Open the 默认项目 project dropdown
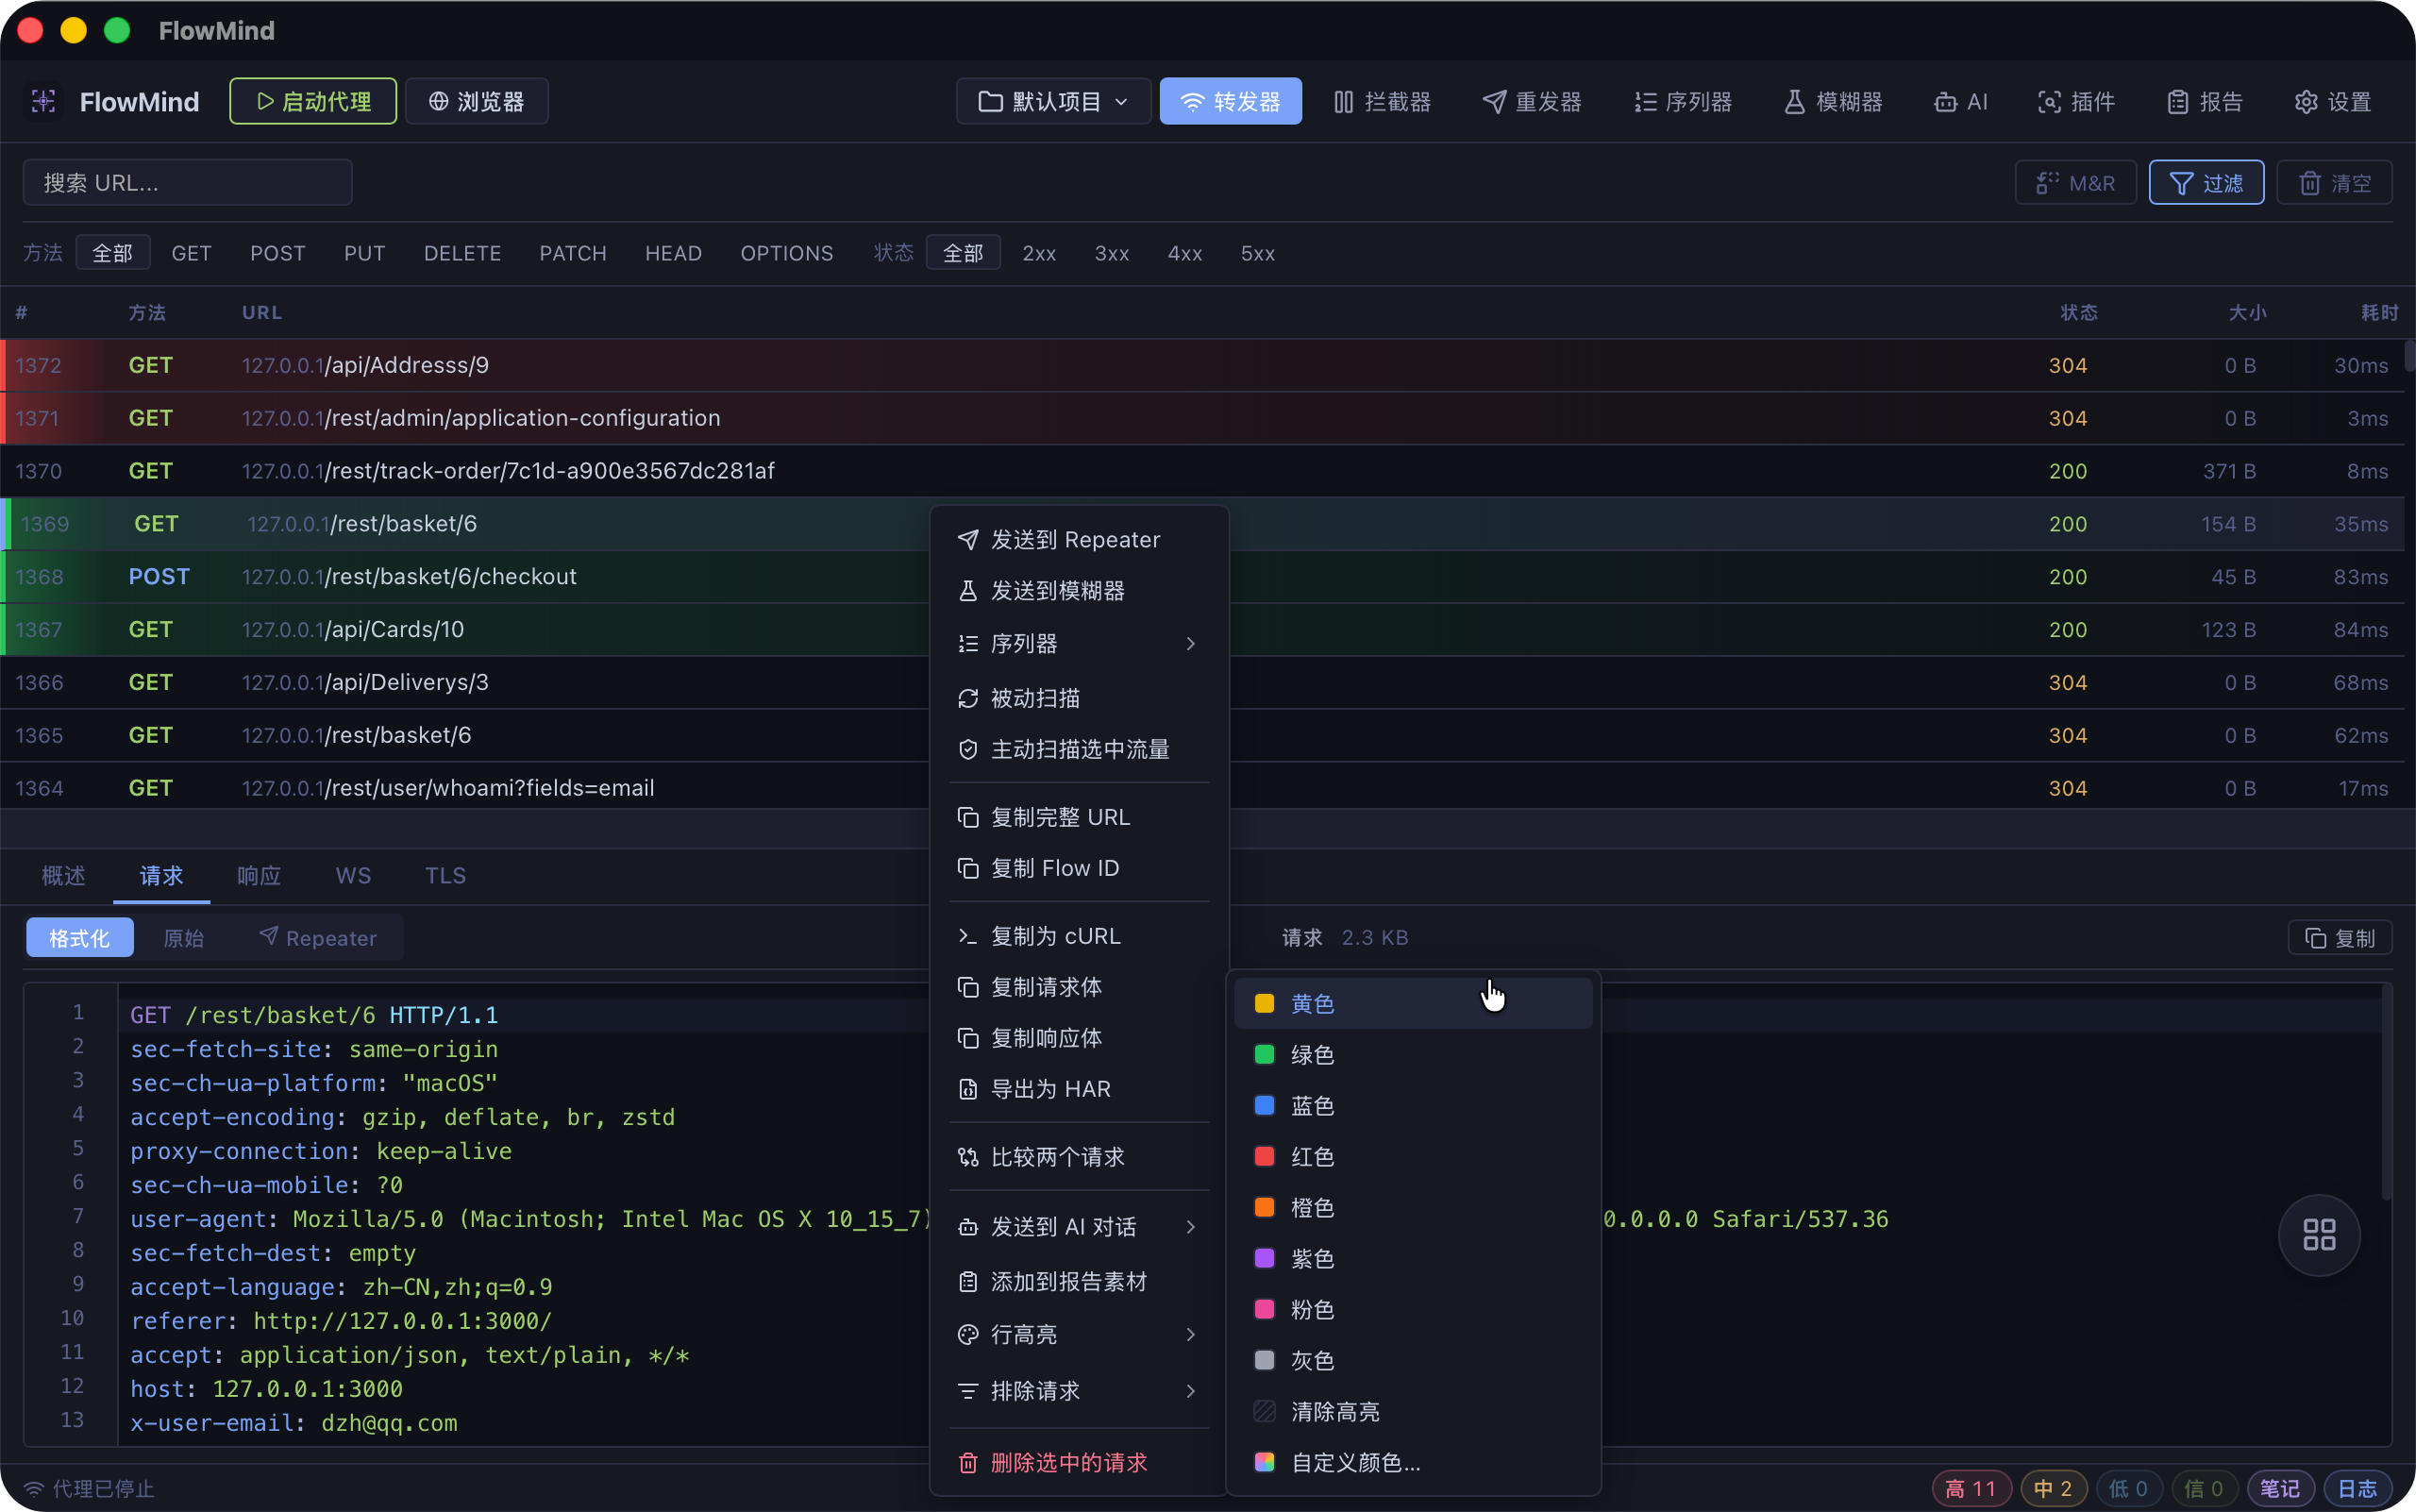 pos(1053,102)
